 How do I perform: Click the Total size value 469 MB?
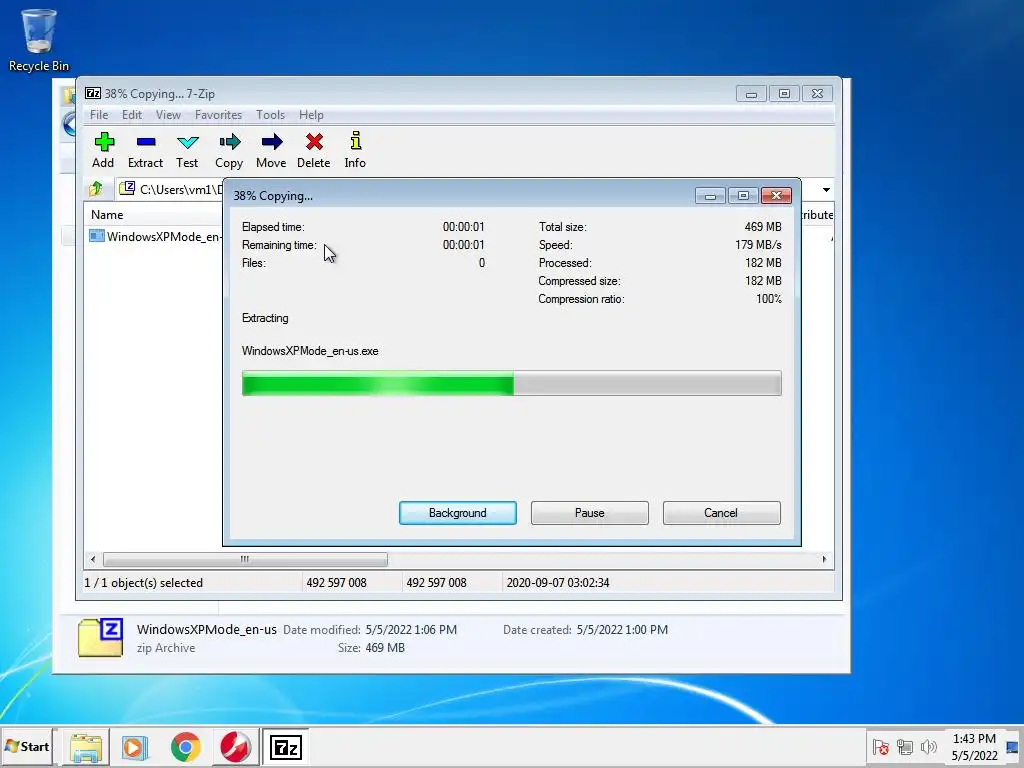tap(763, 227)
